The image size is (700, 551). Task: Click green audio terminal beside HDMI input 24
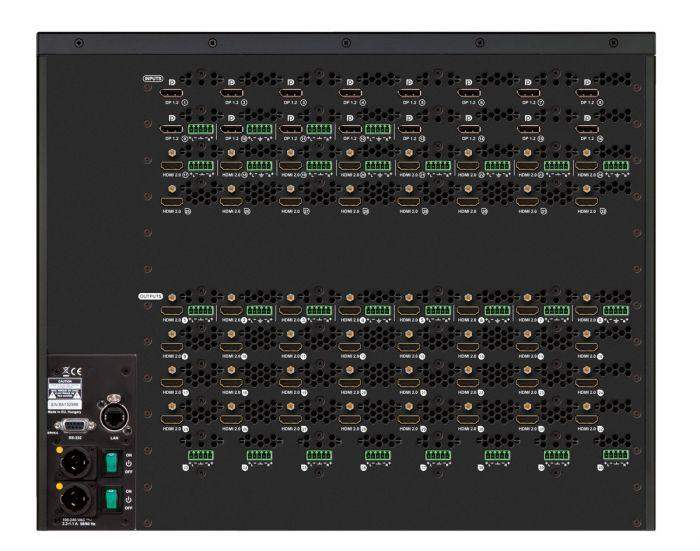click(x=616, y=166)
